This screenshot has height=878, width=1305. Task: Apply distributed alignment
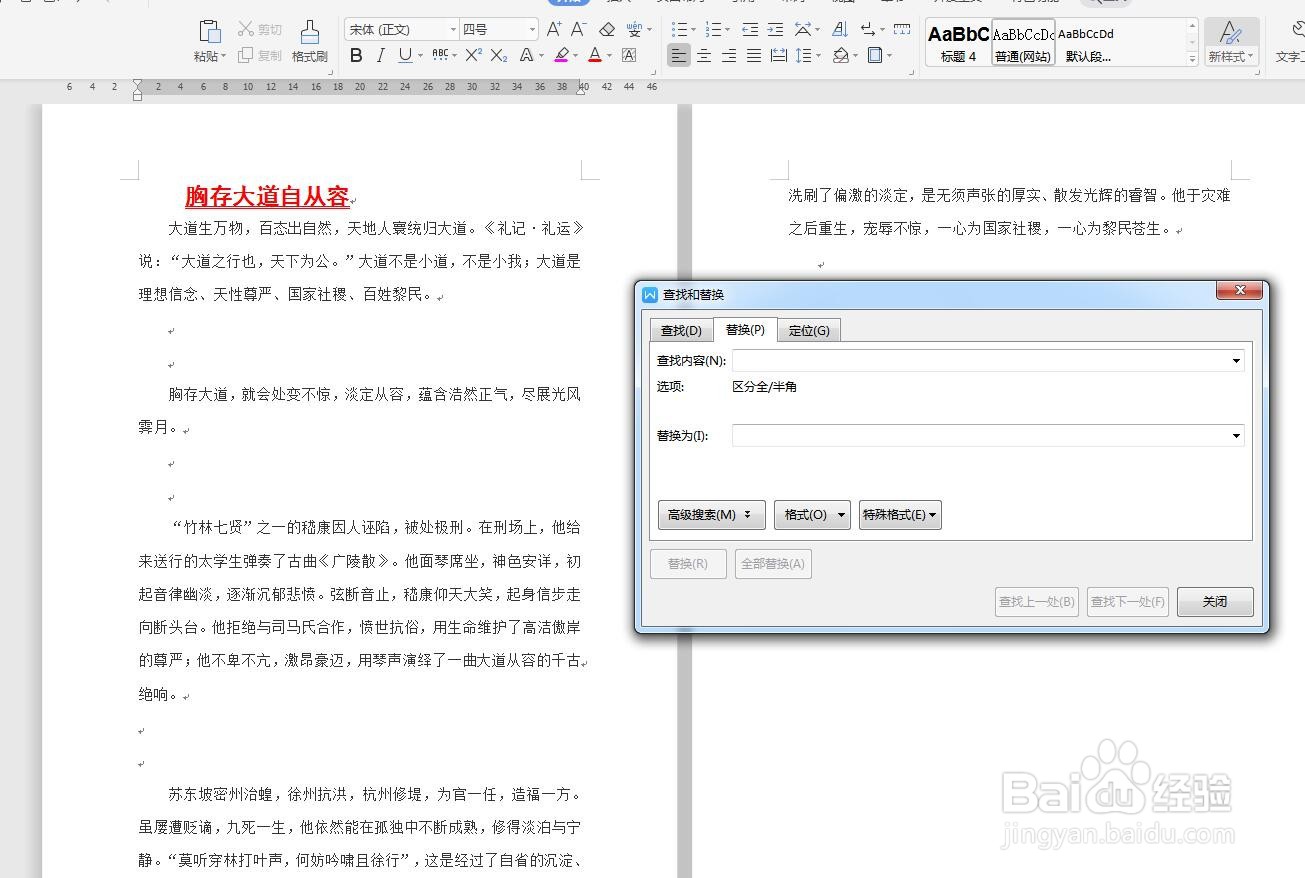779,56
